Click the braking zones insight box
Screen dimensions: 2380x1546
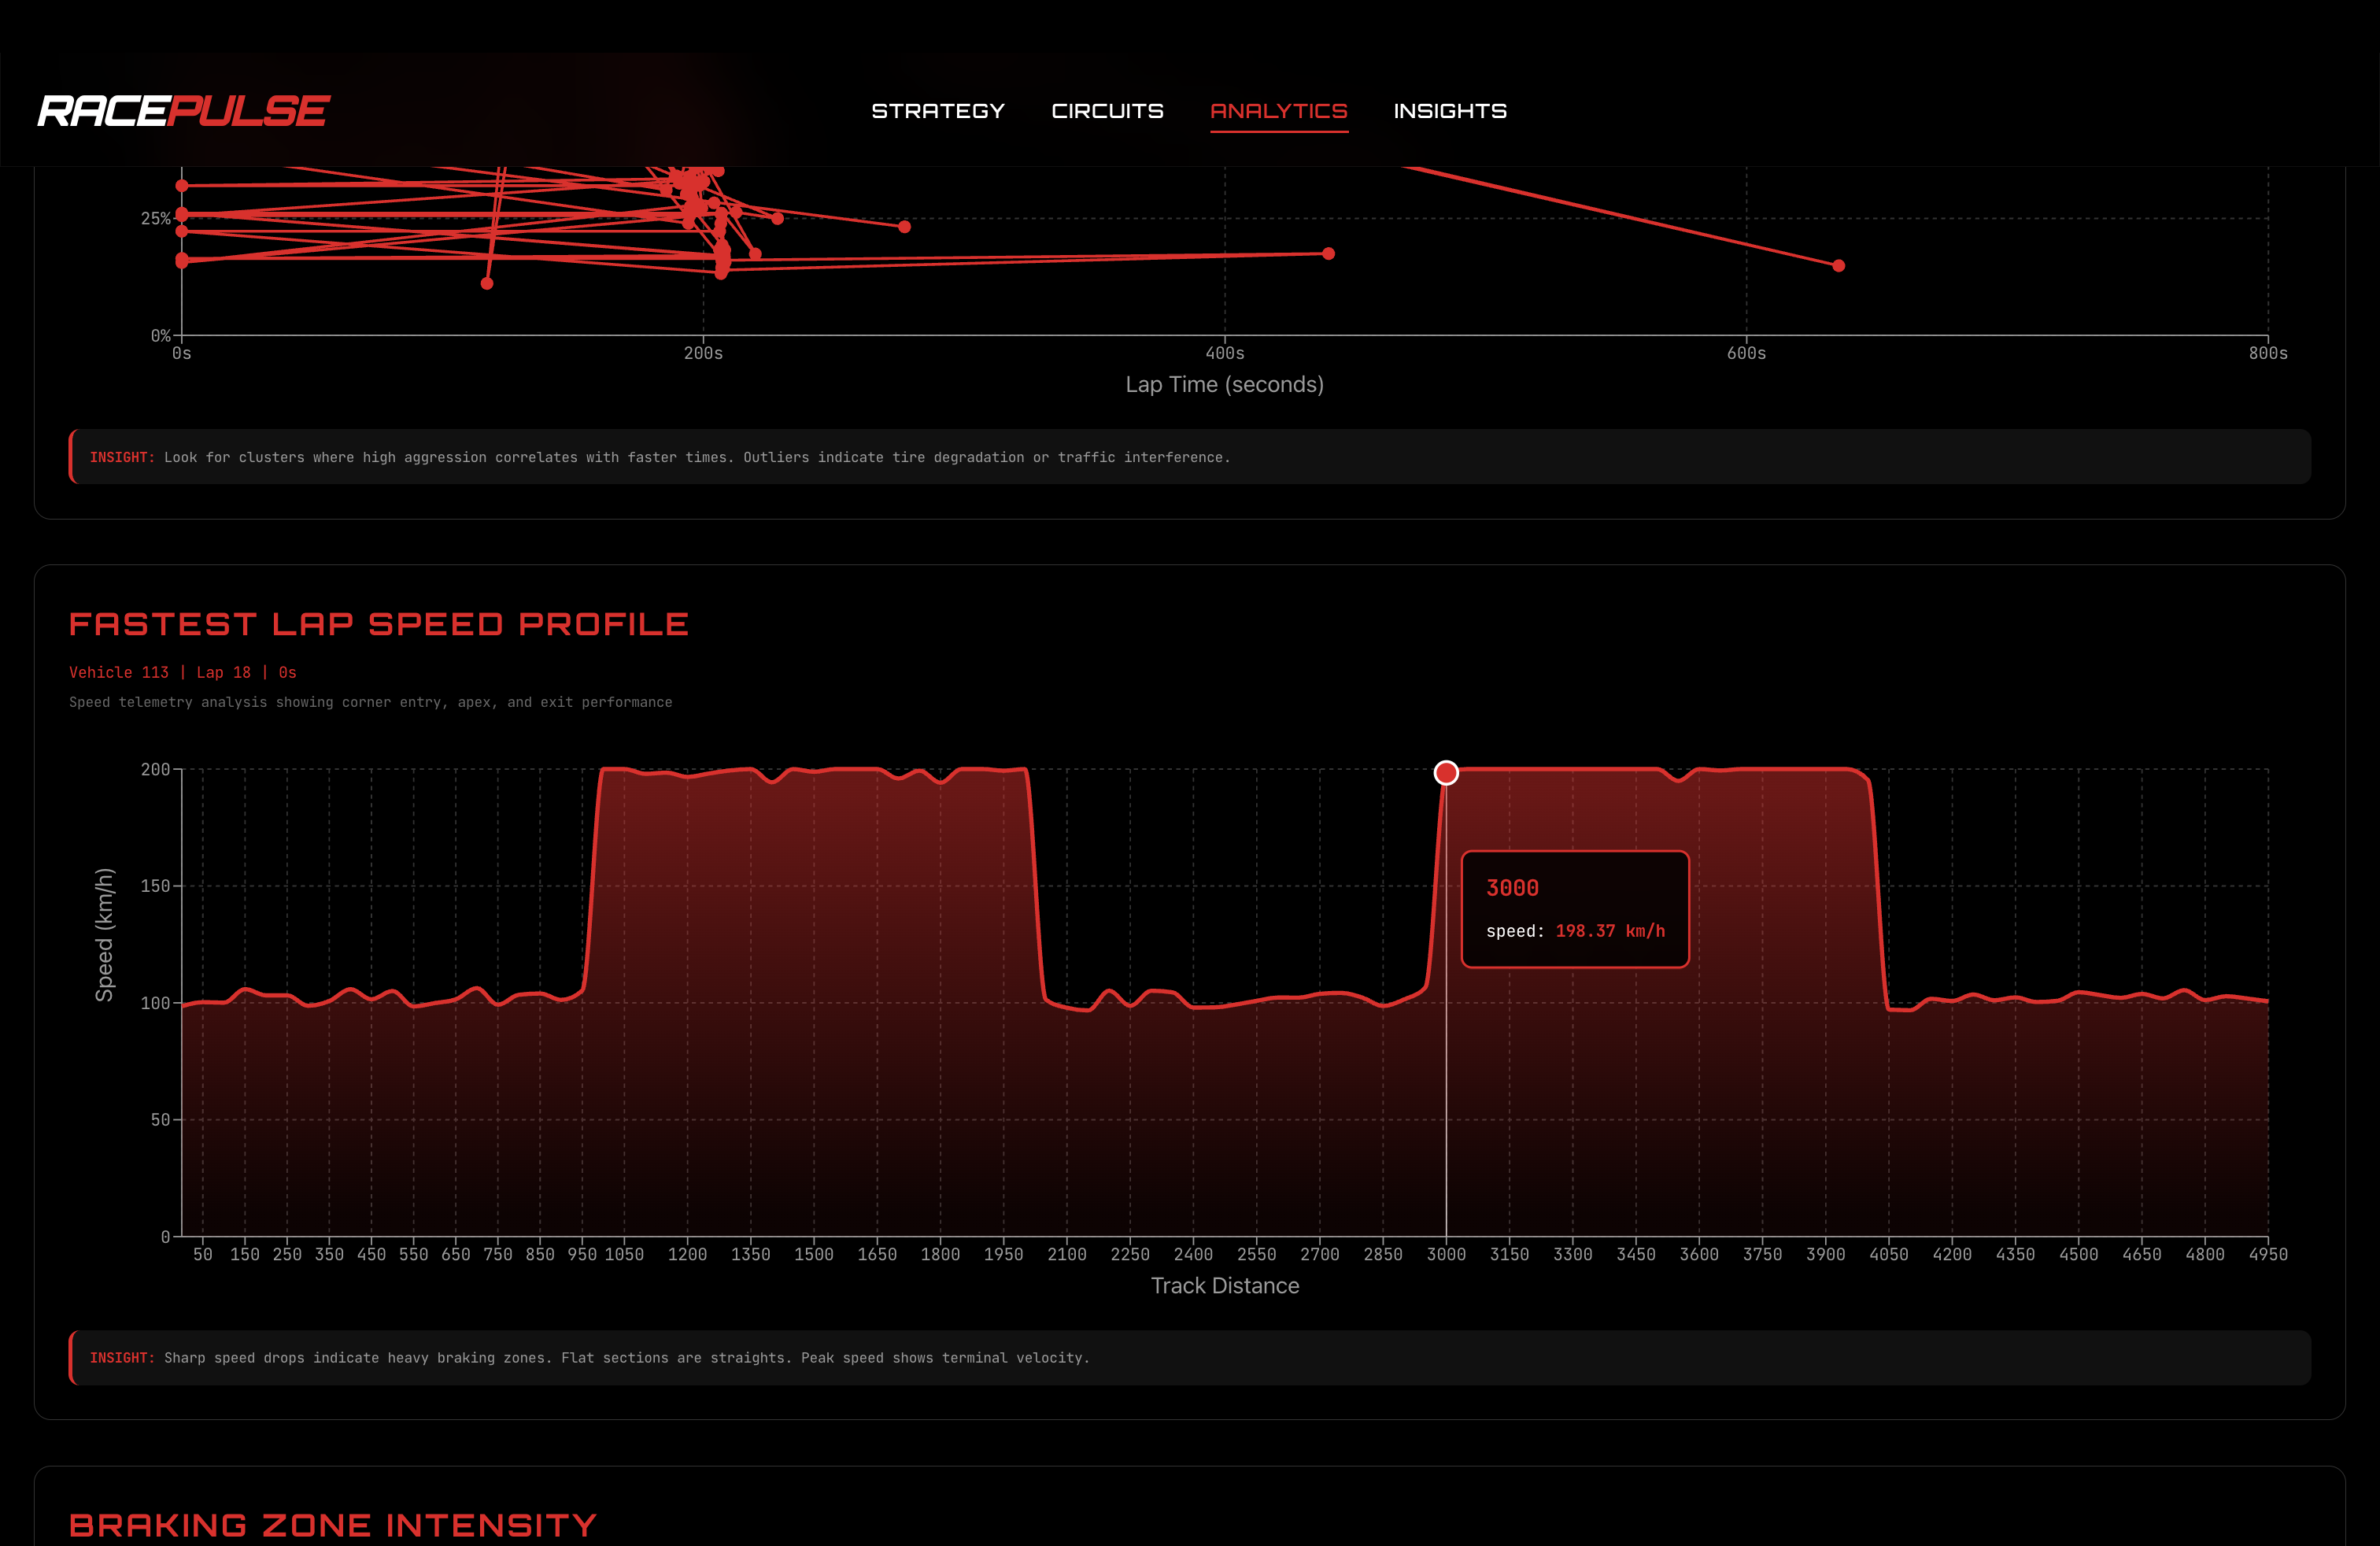[1189, 1357]
